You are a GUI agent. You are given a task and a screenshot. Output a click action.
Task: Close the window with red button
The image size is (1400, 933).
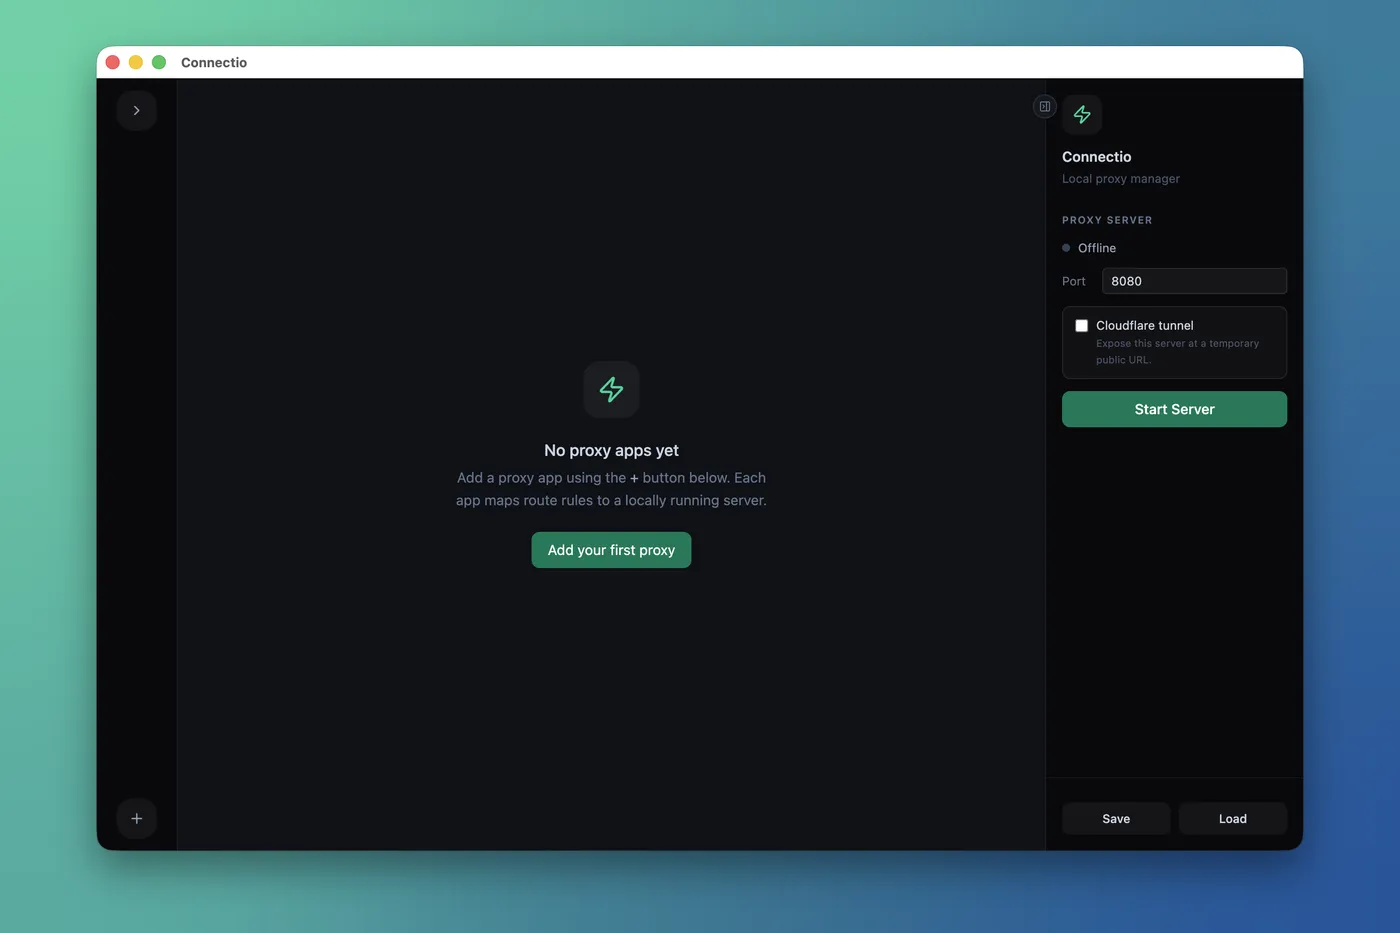click(113, 62)
